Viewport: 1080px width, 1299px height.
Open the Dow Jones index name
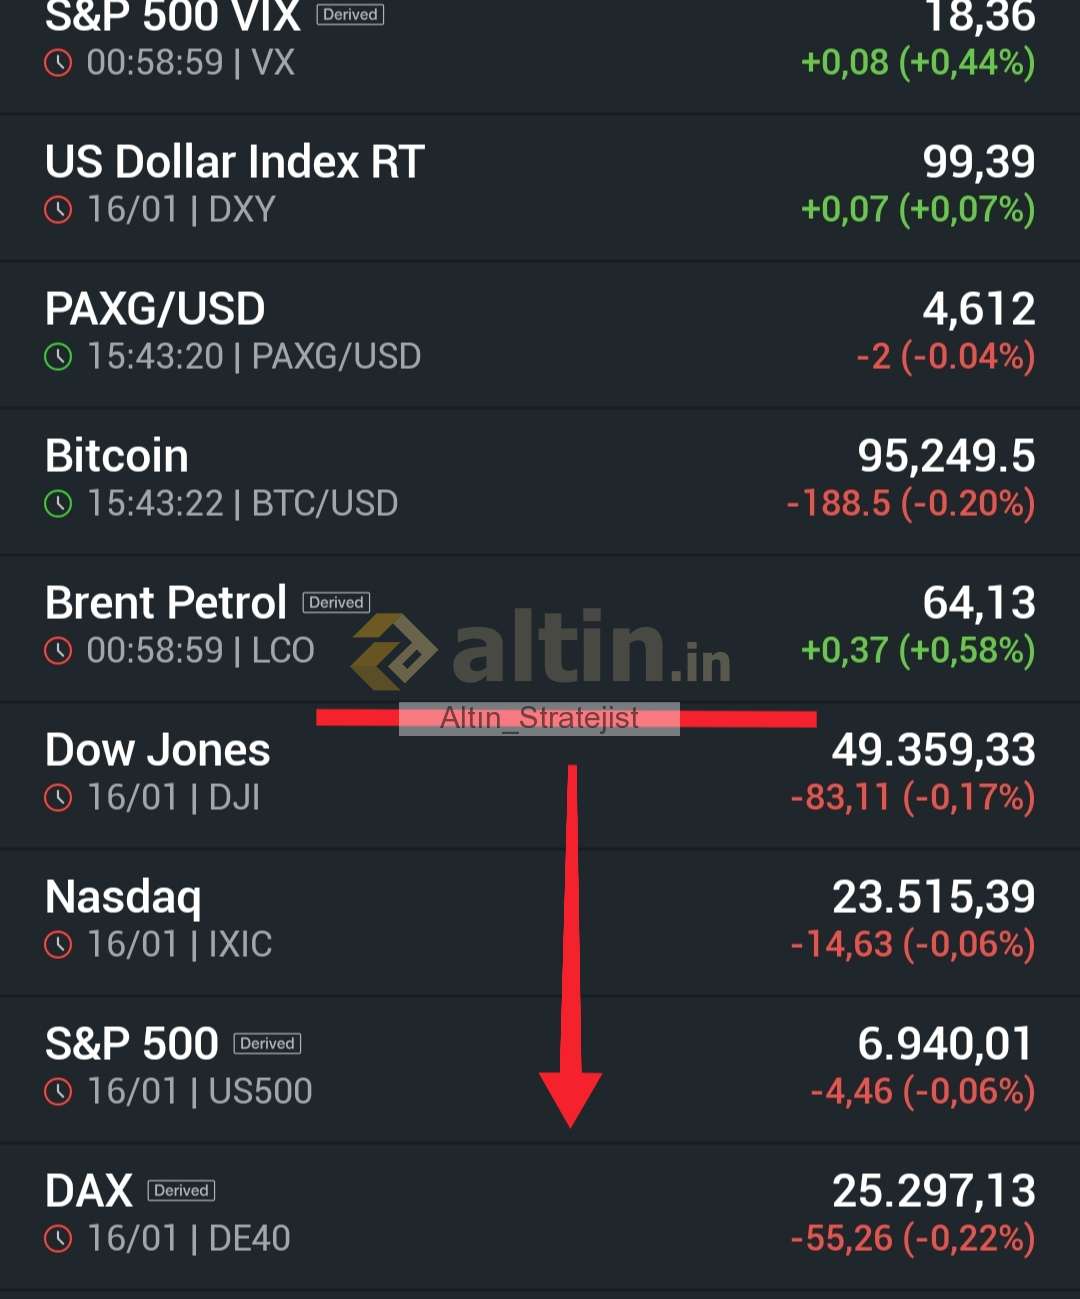tap(158, 750)
